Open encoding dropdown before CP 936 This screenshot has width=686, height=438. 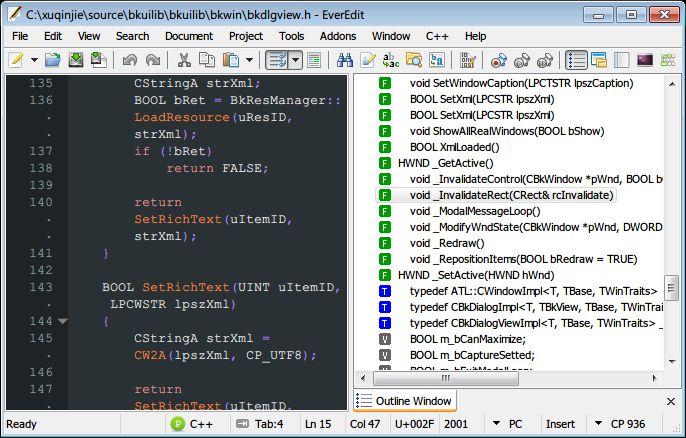point(598,424)
